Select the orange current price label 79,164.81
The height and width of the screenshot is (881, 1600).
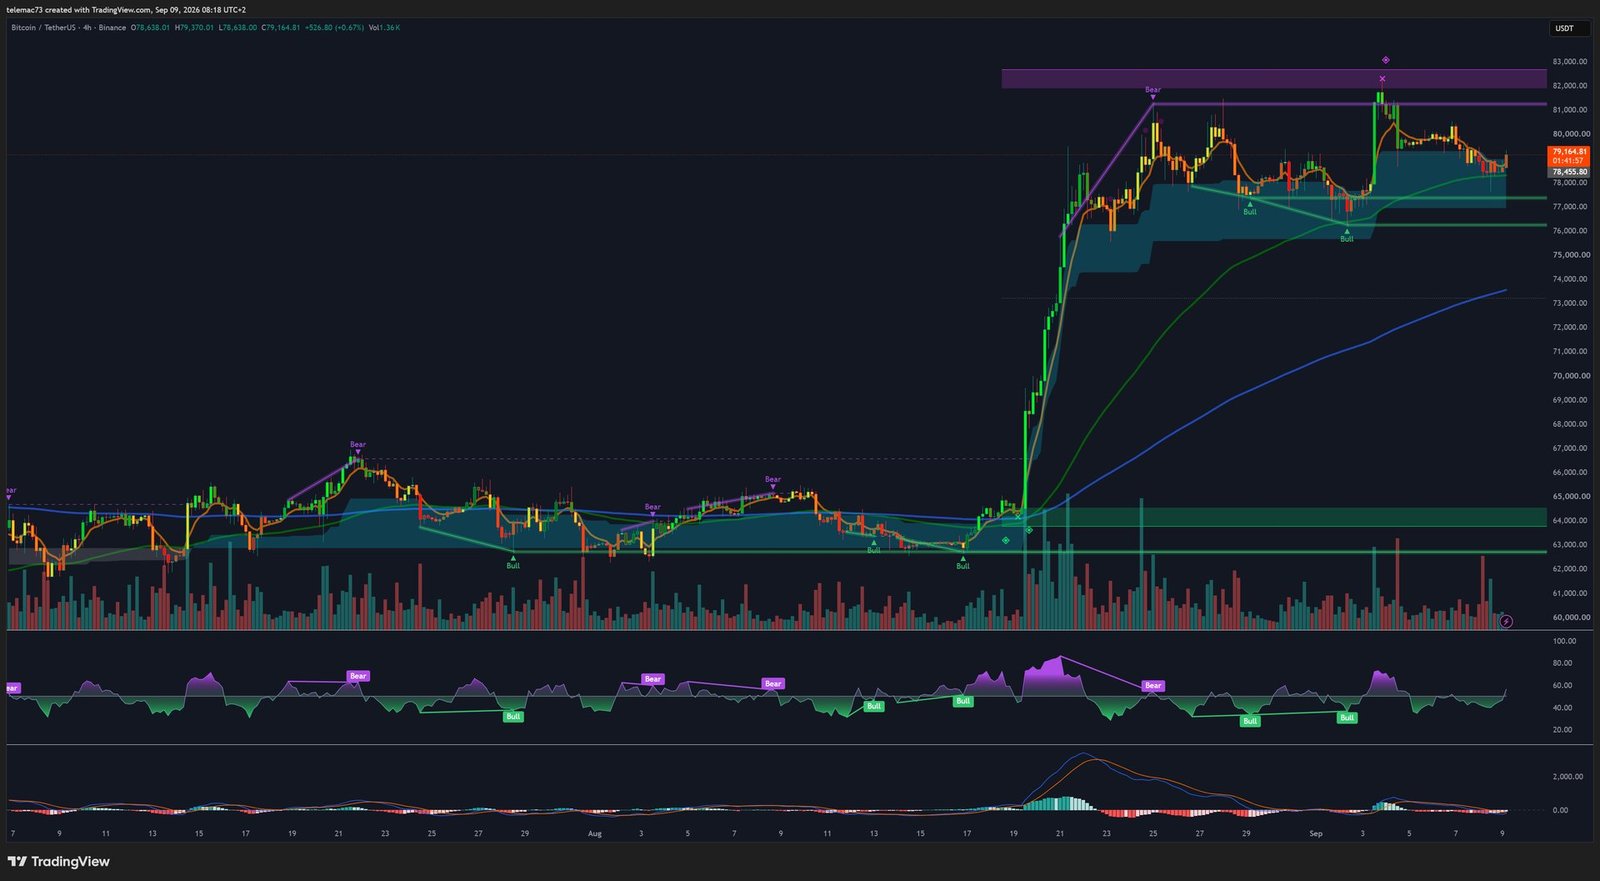tap(1569, 156)
